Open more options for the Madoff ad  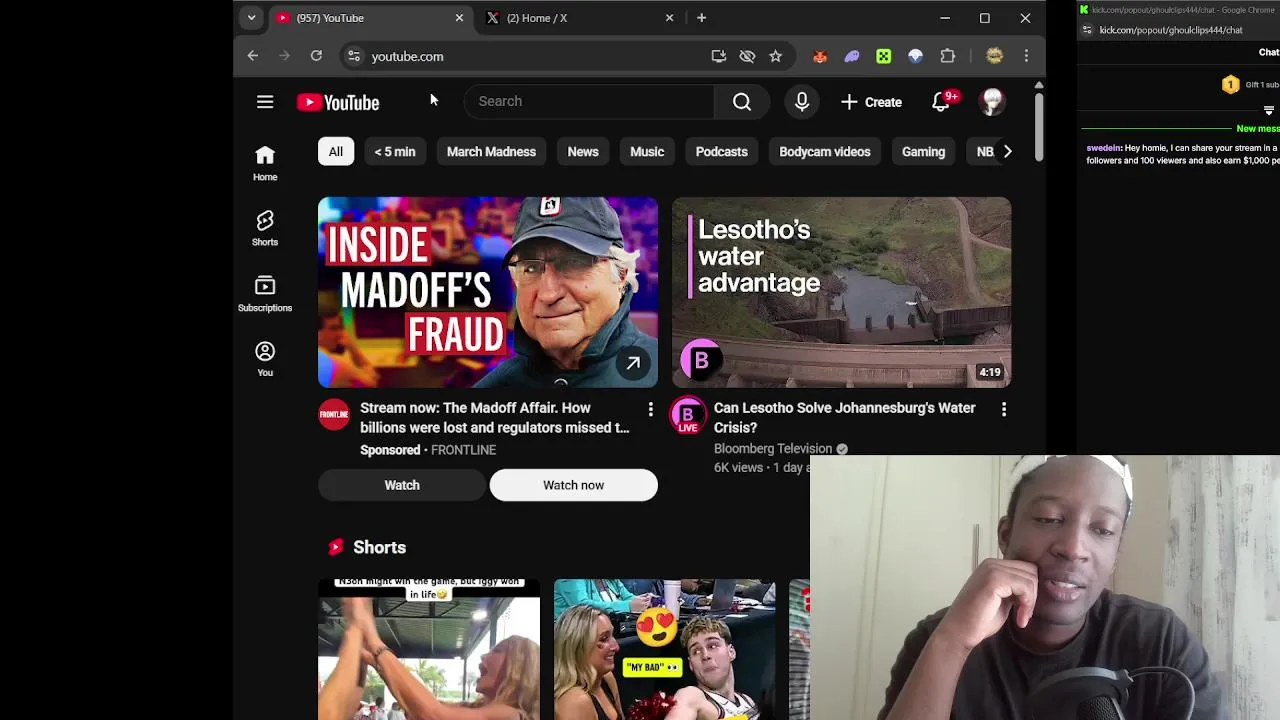pos(650,409)
